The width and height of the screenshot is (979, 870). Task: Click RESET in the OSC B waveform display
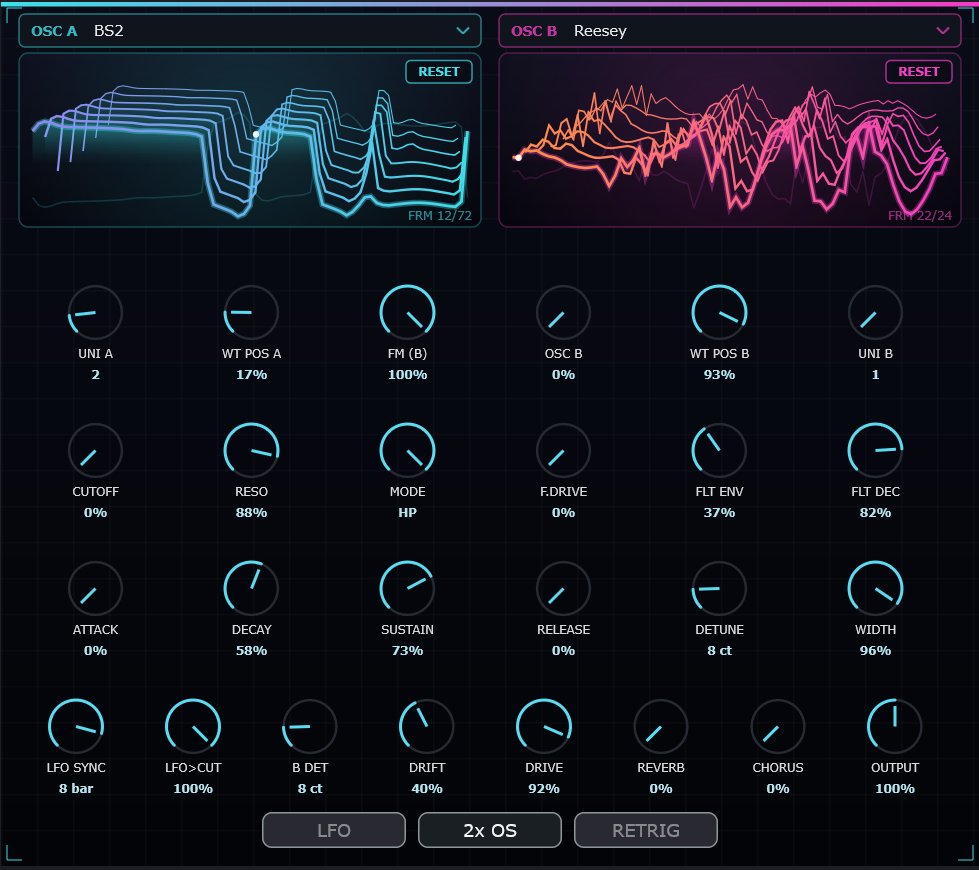(x=918, y=72)
